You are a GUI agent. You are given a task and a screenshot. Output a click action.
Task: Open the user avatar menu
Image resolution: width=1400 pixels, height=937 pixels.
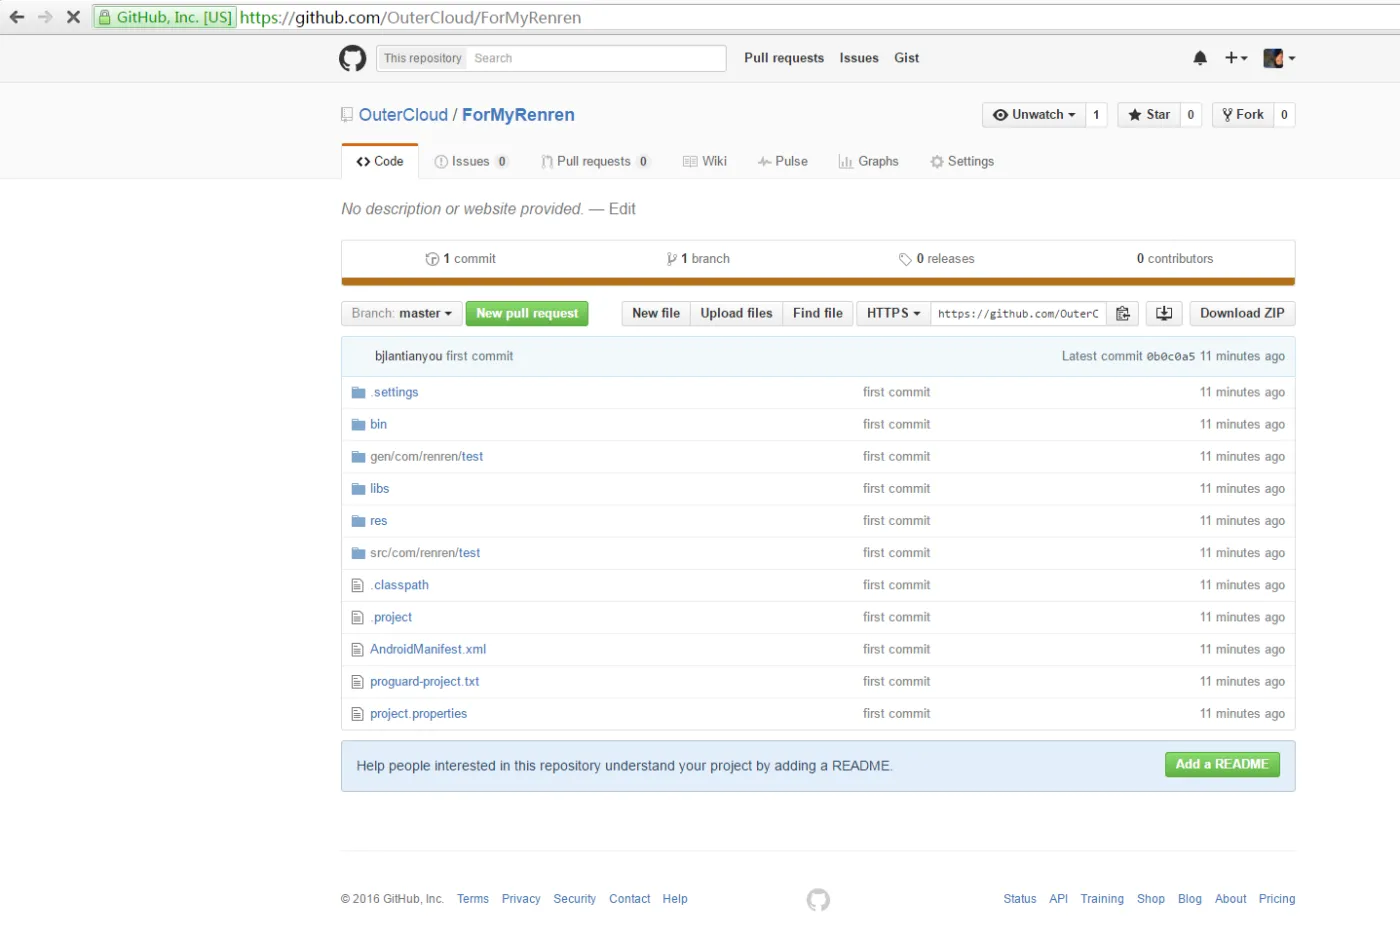pos(1279,58)
